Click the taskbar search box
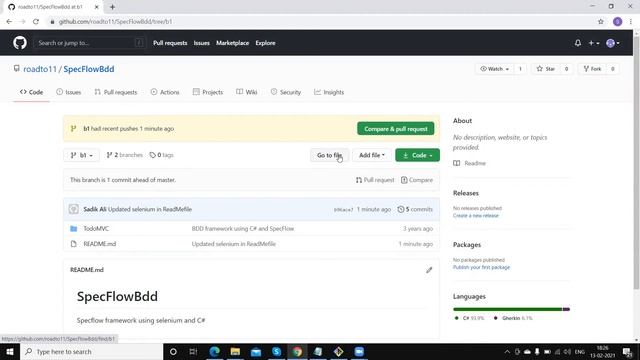640x360 pixels. 91,351
